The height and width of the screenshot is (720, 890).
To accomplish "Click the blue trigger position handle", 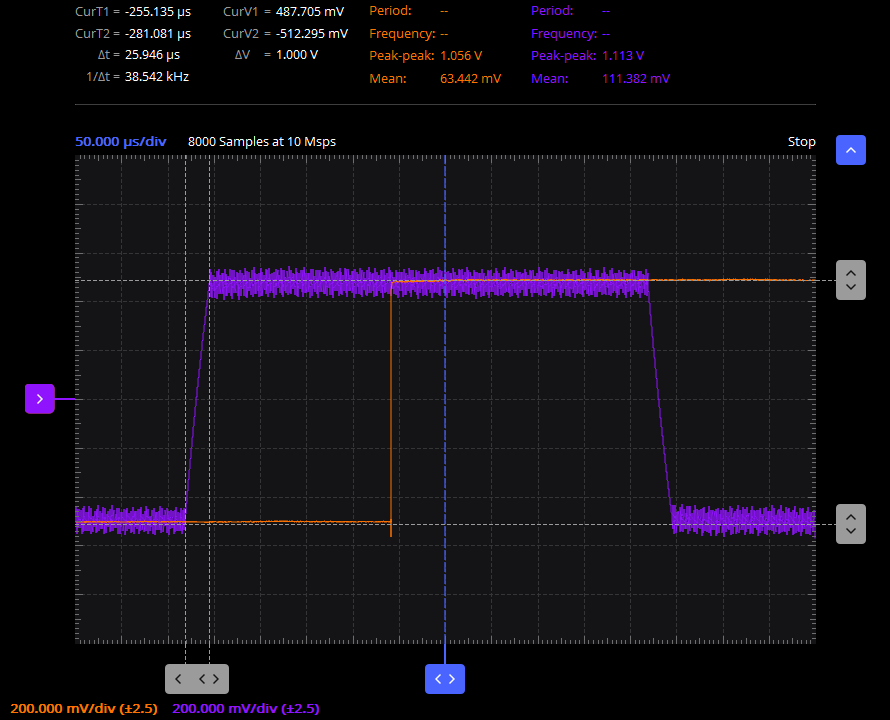I will click(445, 679).
